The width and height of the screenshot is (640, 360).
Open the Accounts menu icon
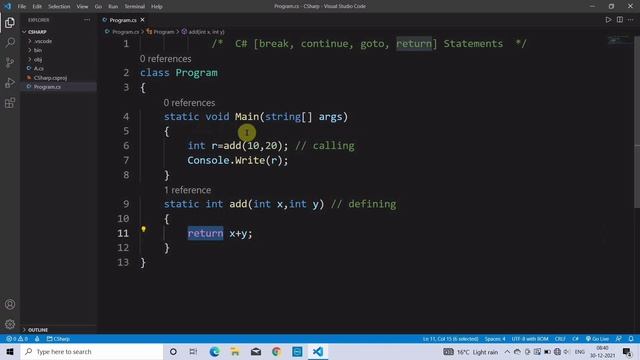point(10,304)
